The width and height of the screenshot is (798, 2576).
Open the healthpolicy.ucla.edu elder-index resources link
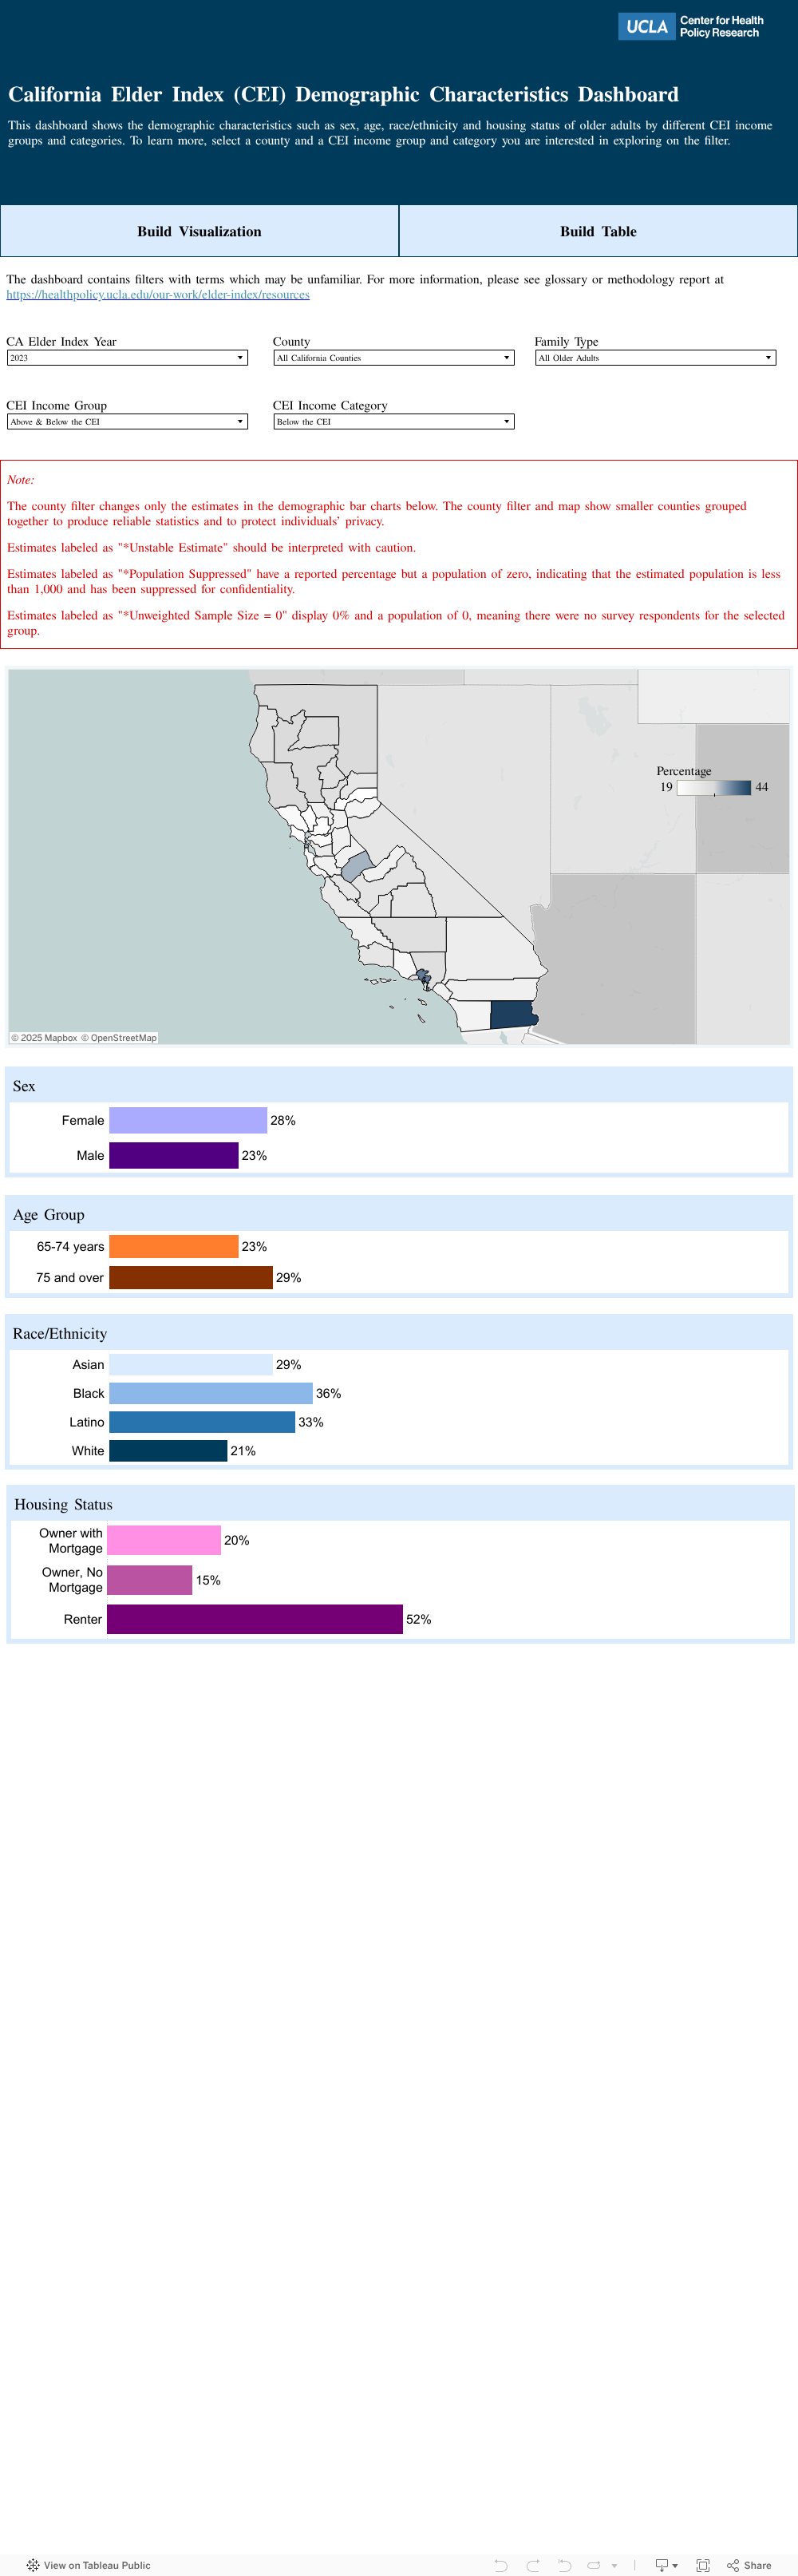coord(158,295)
